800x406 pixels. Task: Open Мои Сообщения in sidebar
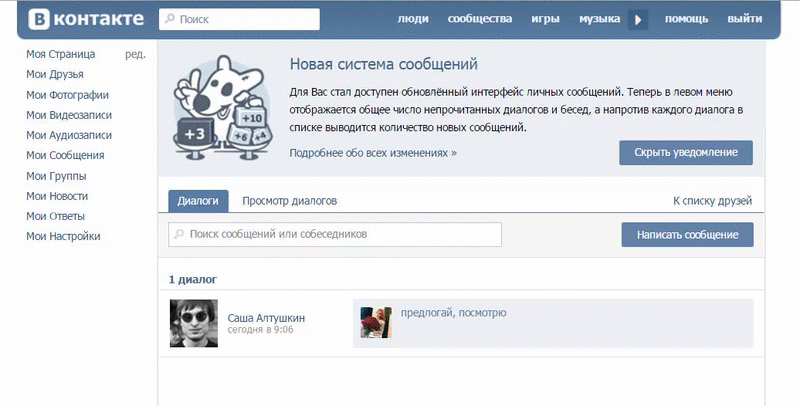click(65, 156)
